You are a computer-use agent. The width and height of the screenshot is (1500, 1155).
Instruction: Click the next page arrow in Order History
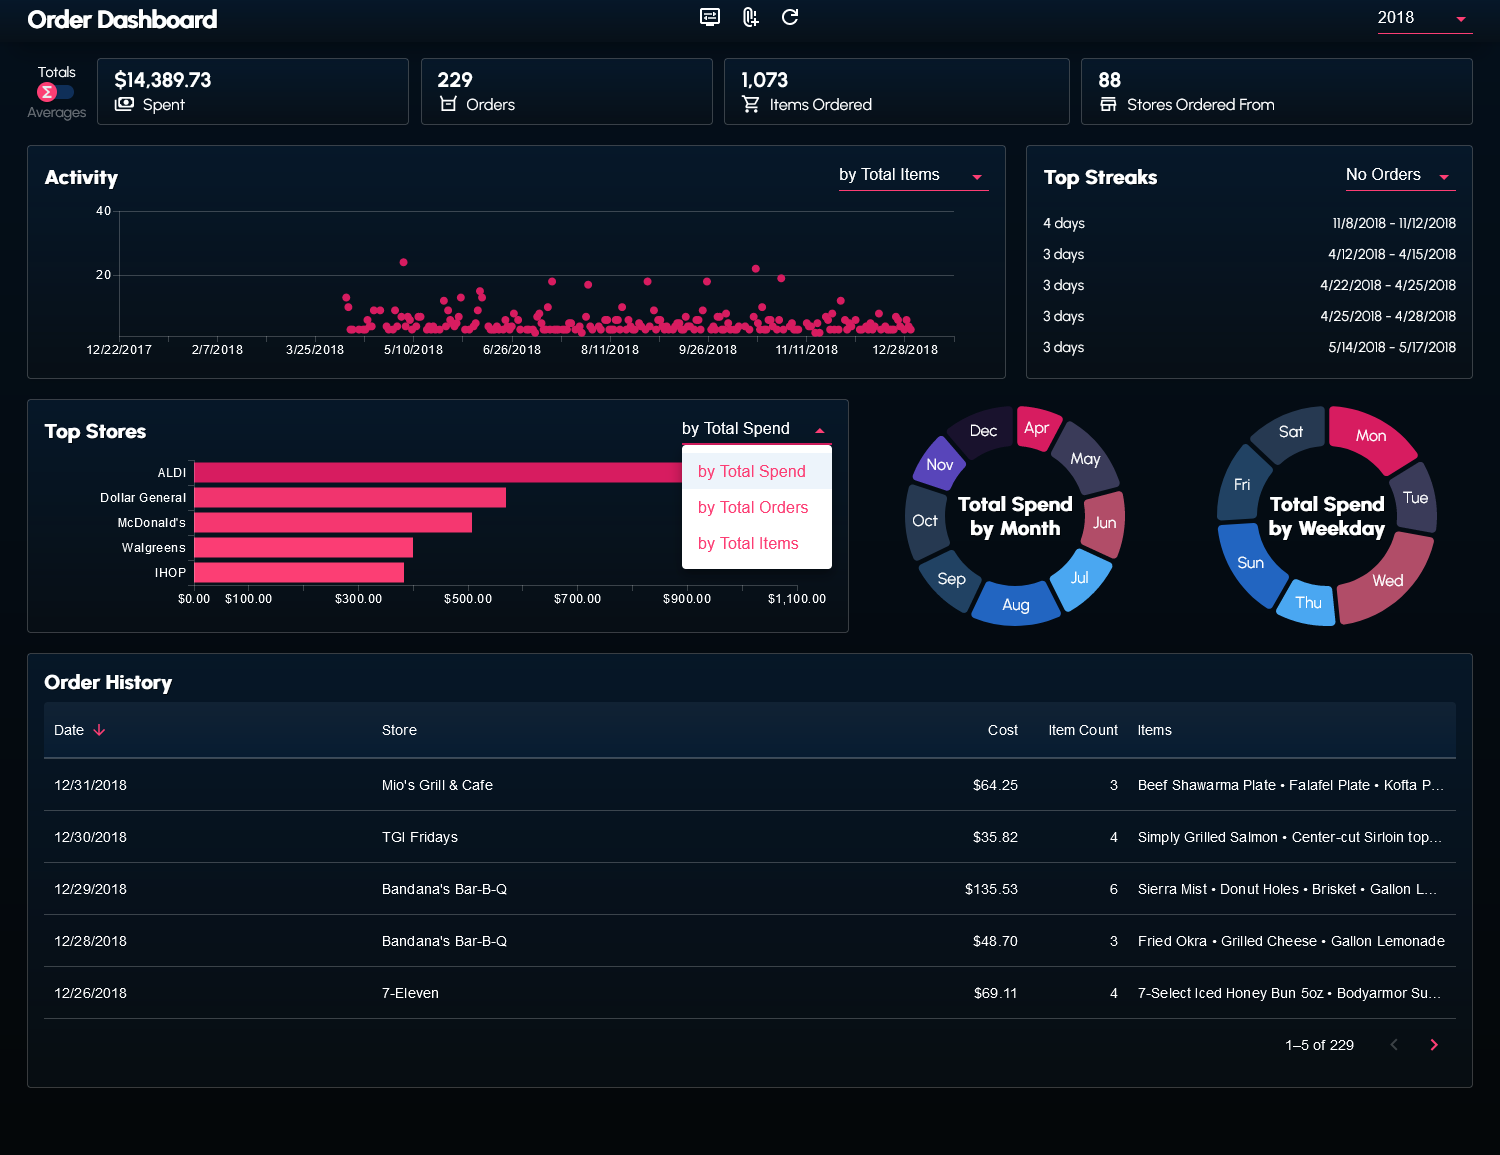pyautogui.click(x=1434, y=1045)
